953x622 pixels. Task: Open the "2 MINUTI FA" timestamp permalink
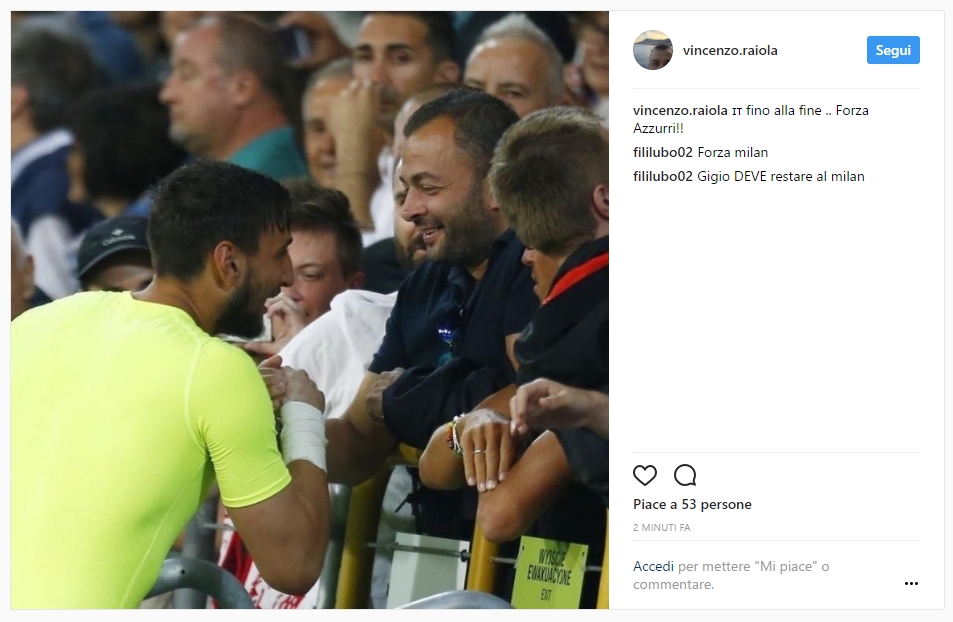coord(661,528)
